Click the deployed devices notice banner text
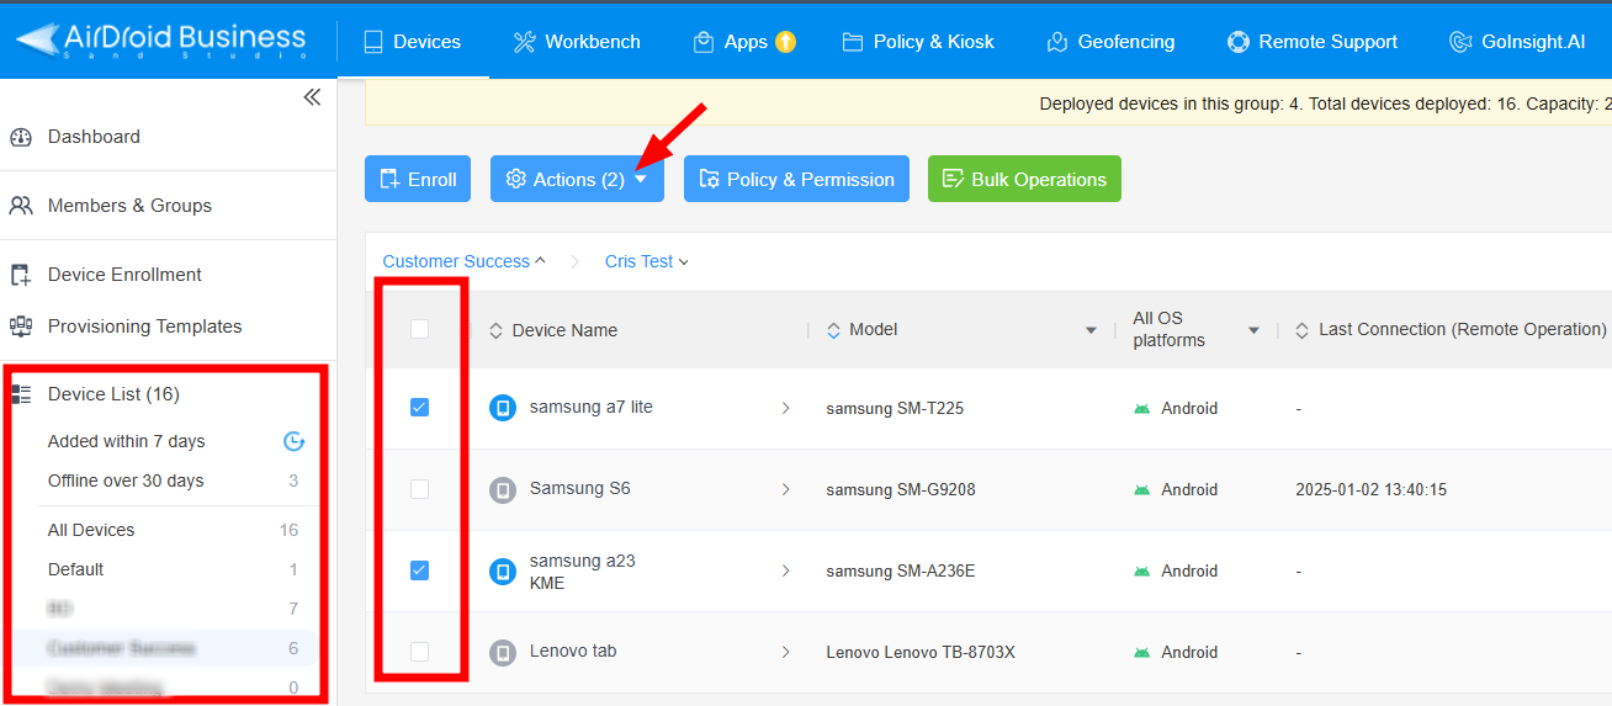Viewport: 1612px width, 706px height. coord(1325,104)
